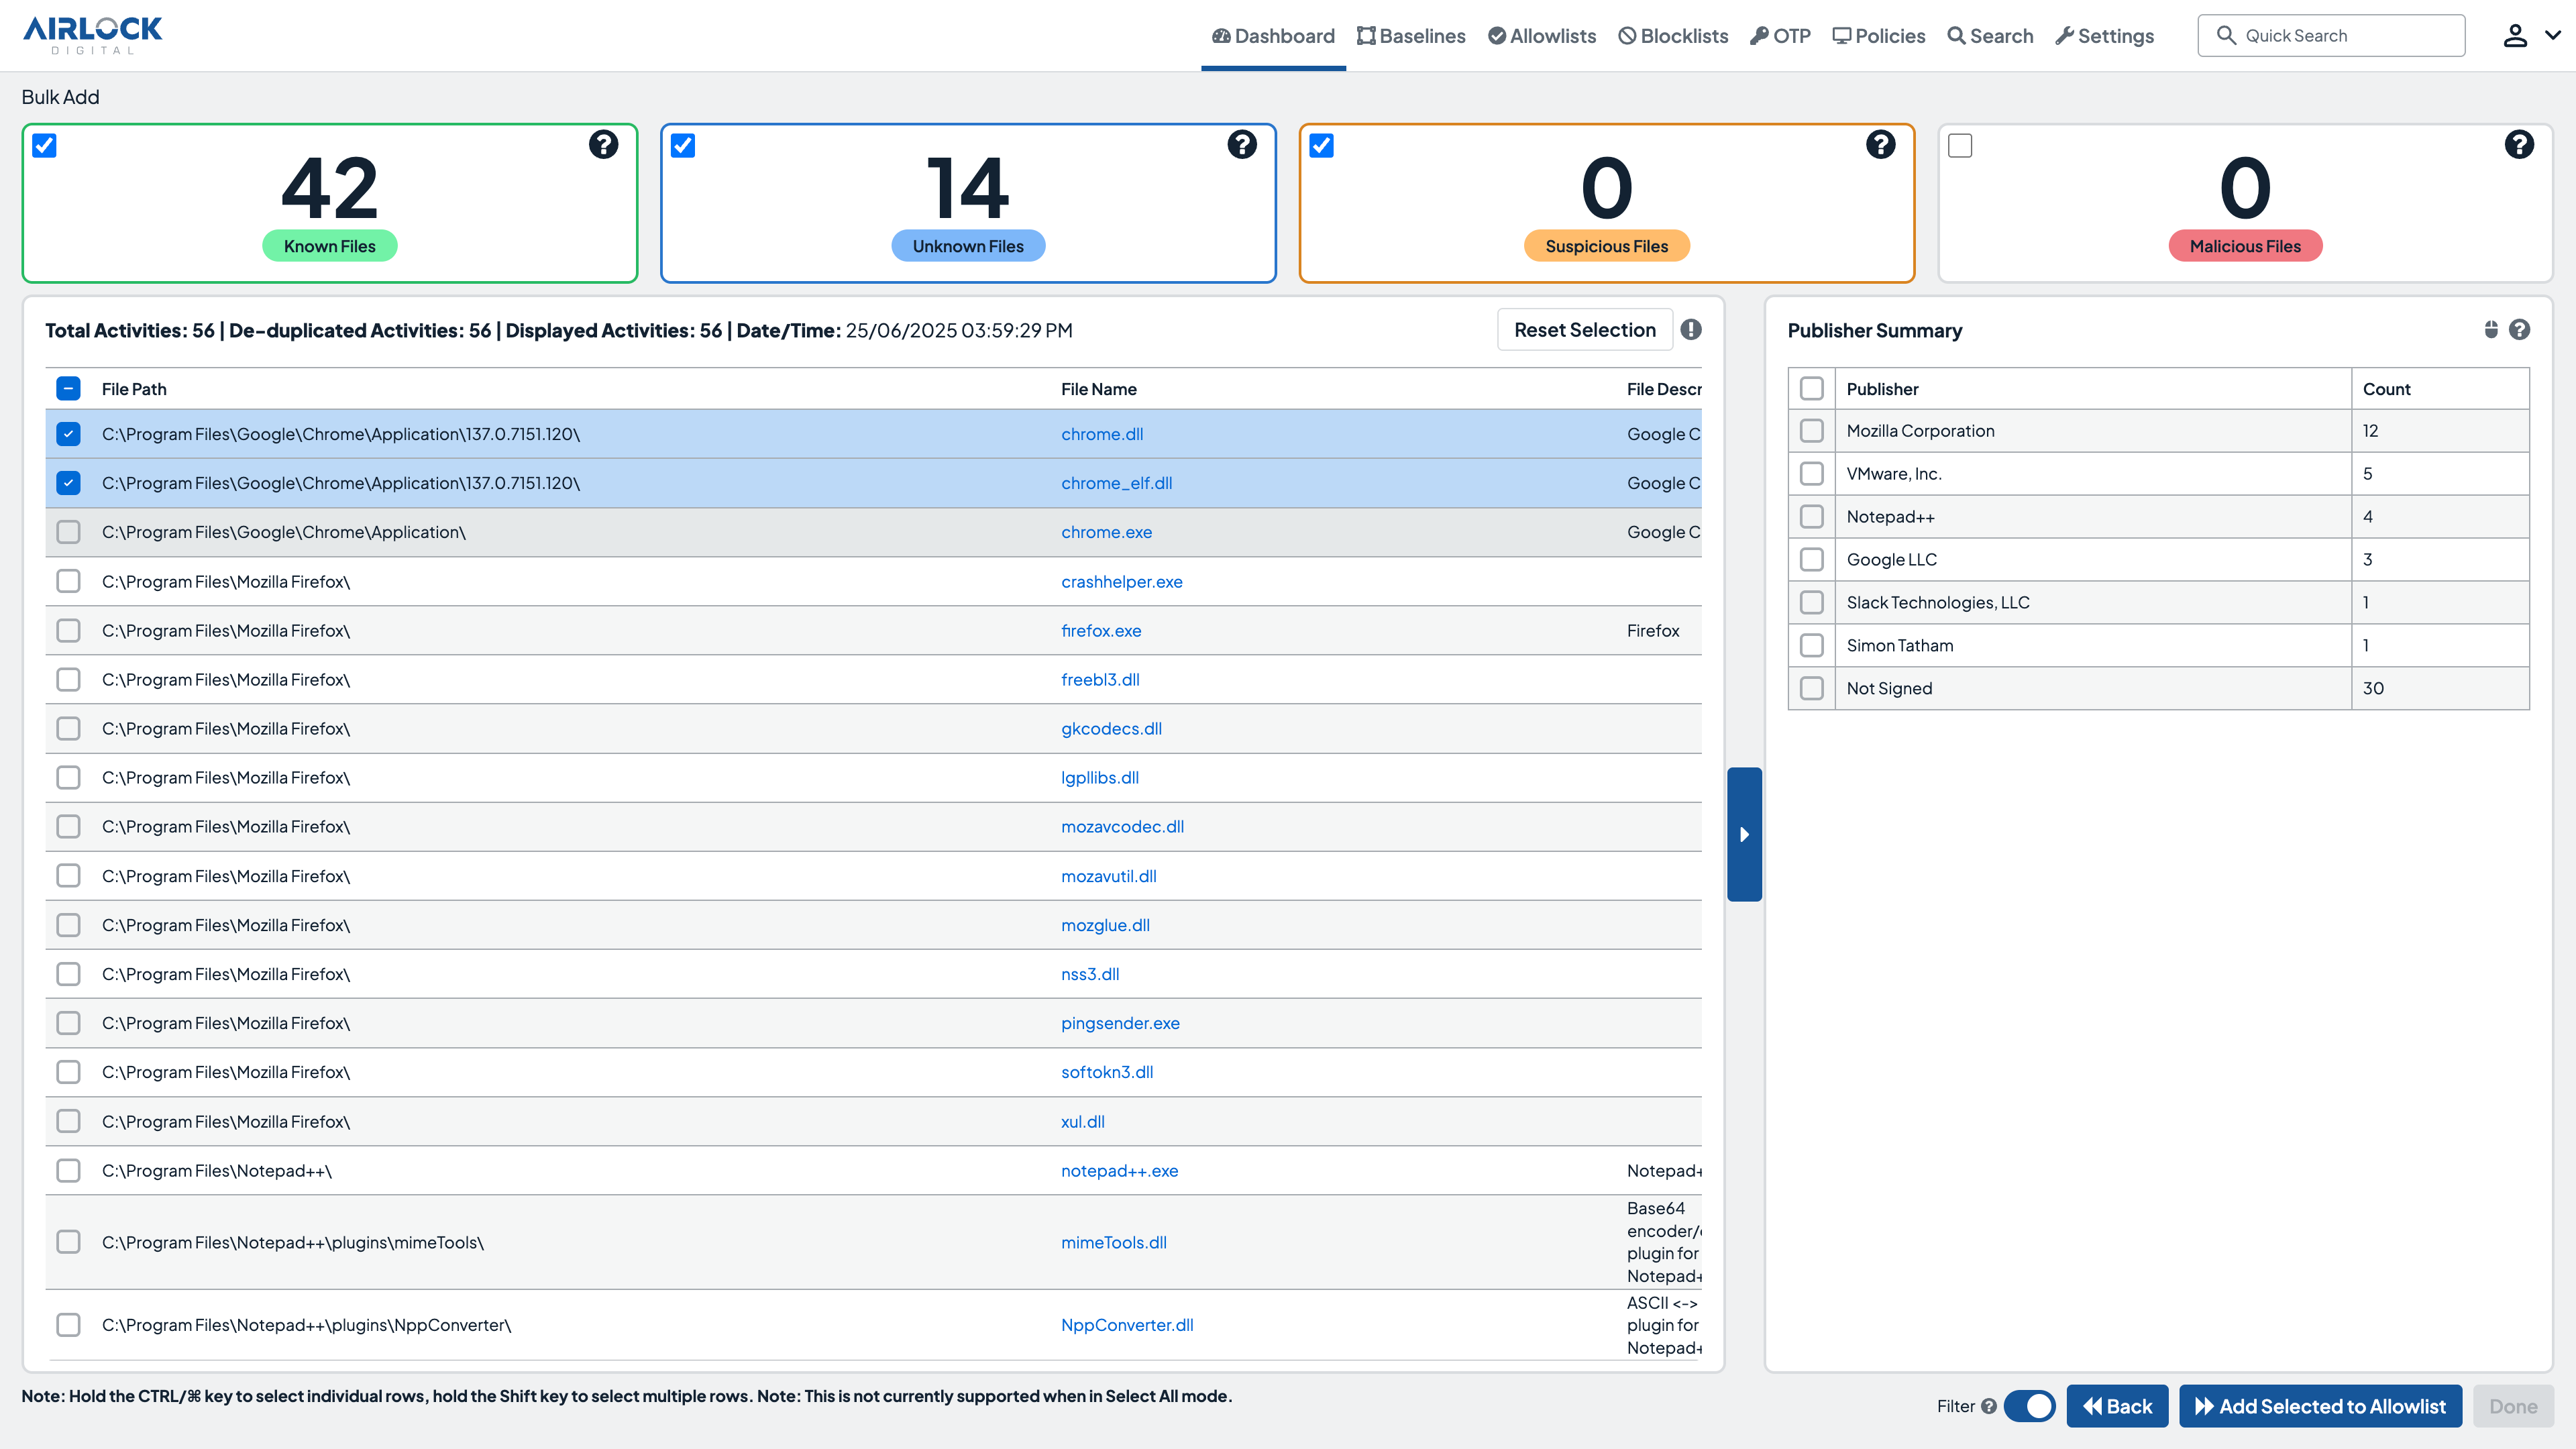Toggle the select-all File Path header checkbox
2576x1449 pixels.
[68, 389]
